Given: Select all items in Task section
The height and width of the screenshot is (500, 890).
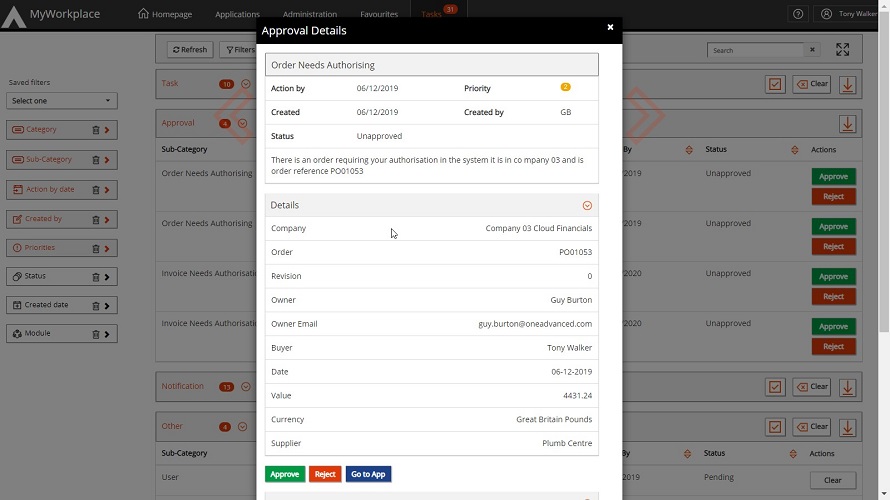Looking at the screenshot, I should point(775,85).
